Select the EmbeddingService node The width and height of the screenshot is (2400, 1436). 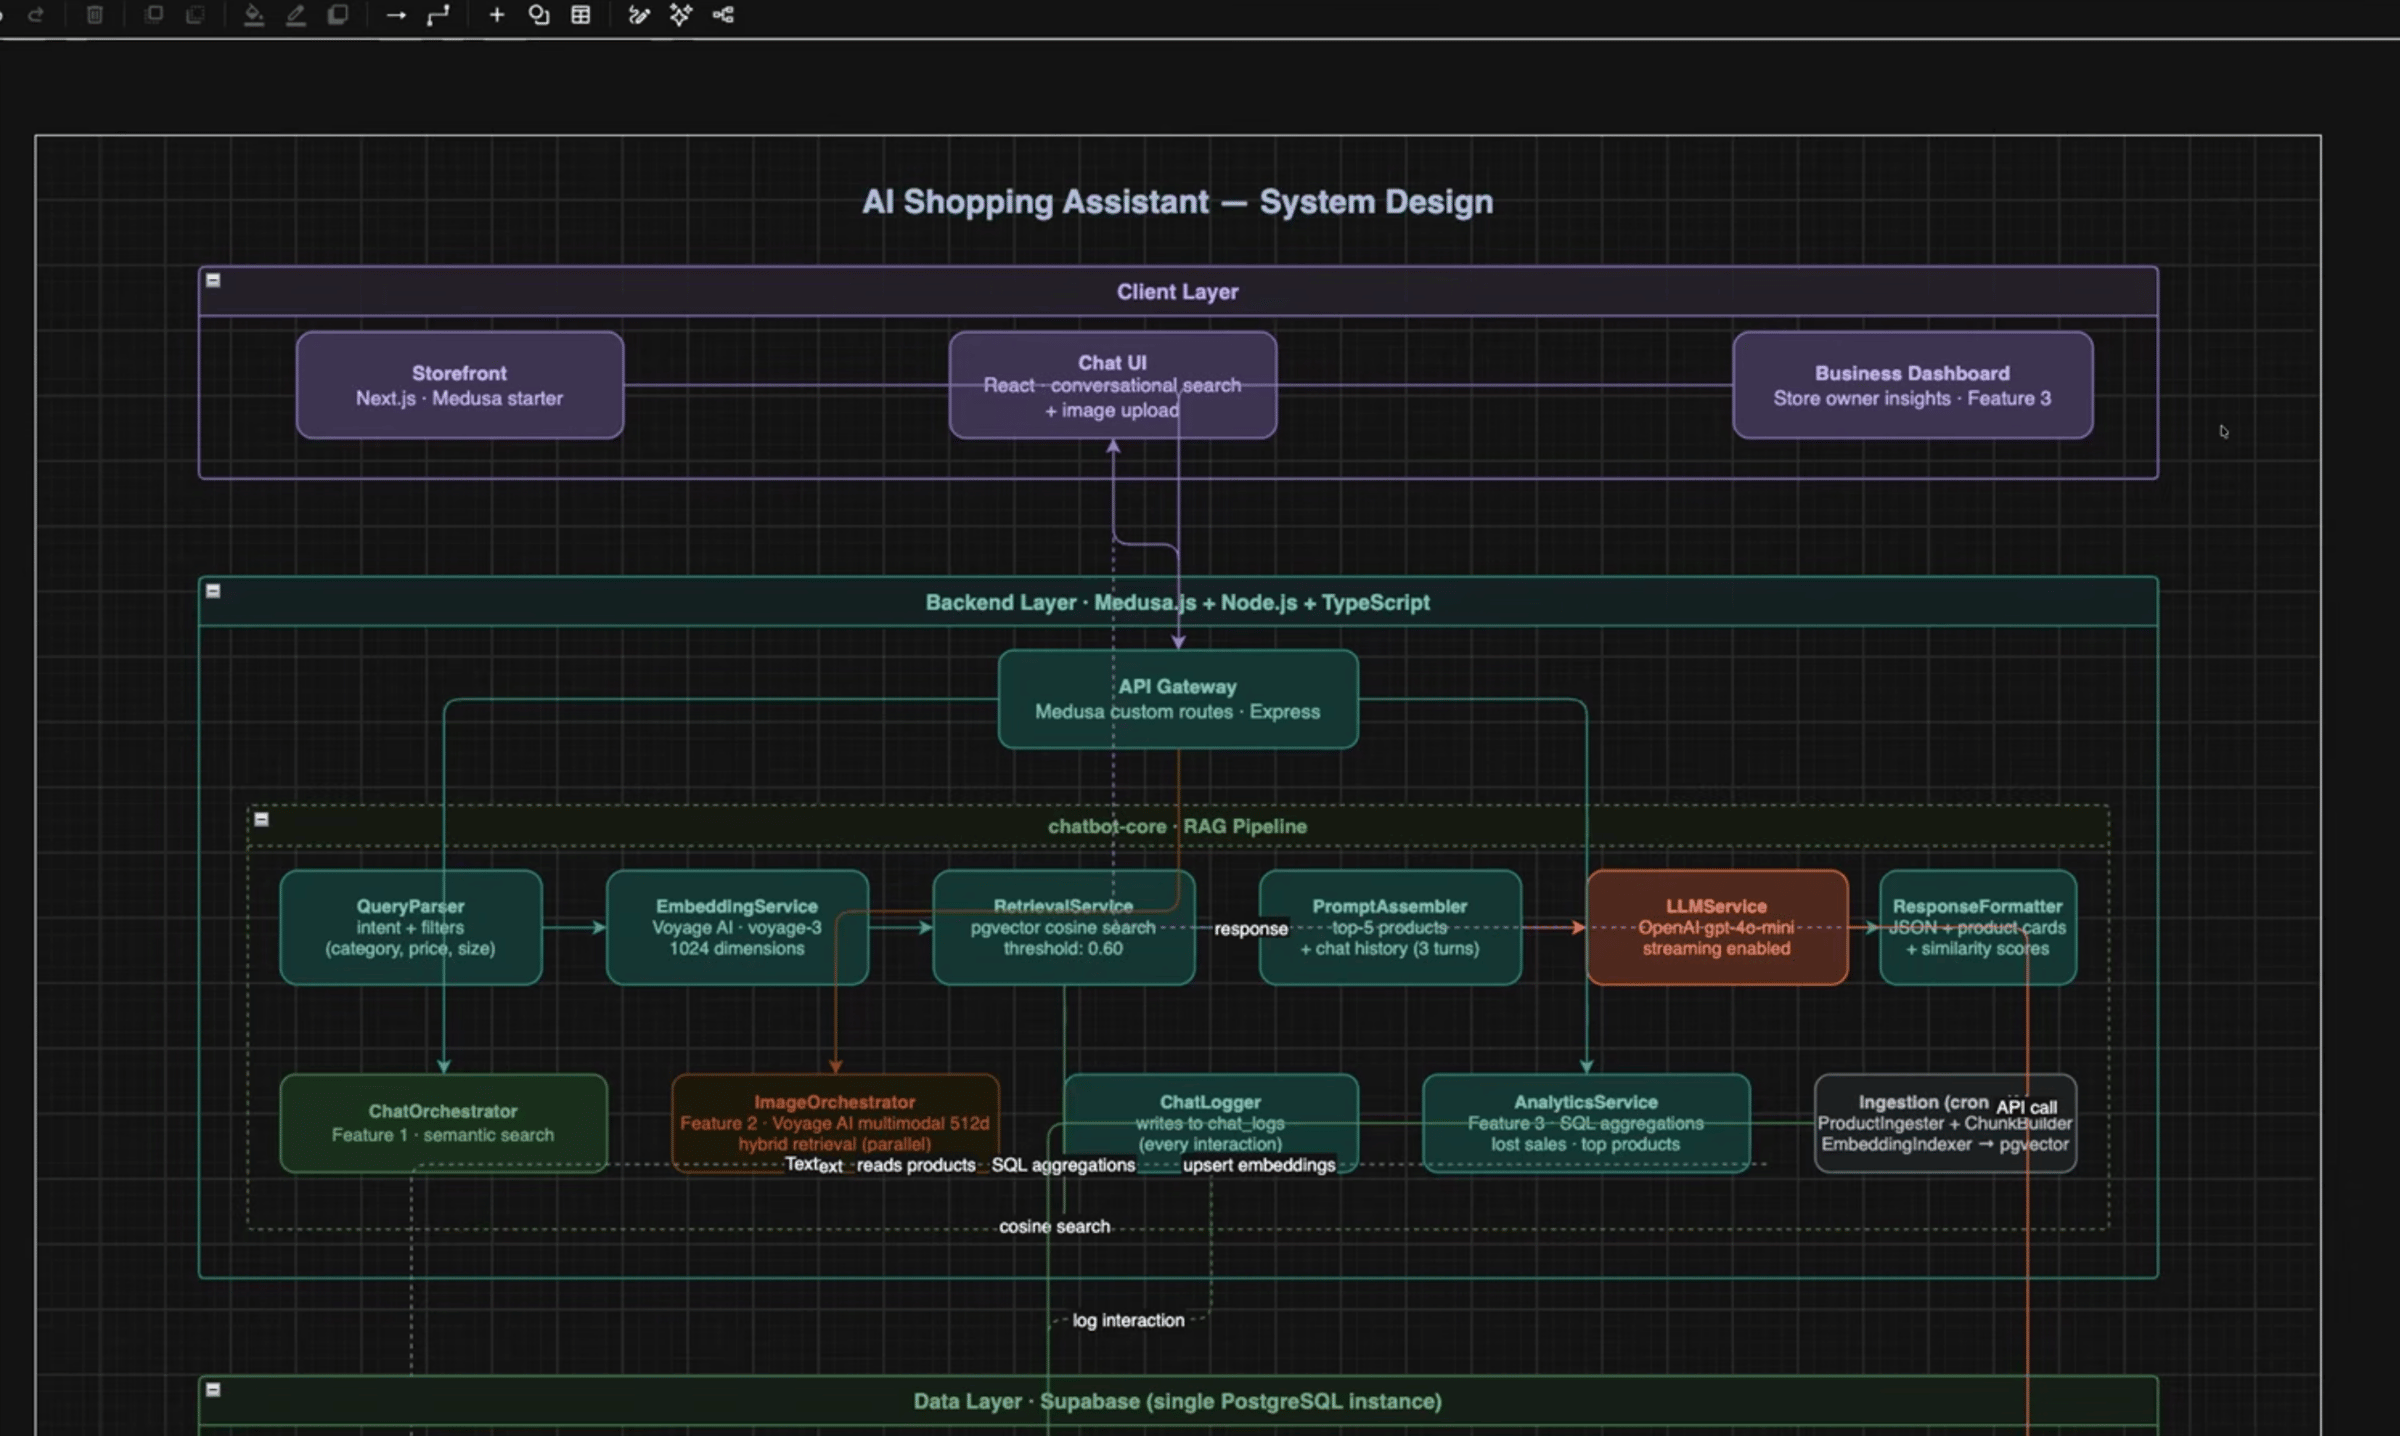coord(737,927)
